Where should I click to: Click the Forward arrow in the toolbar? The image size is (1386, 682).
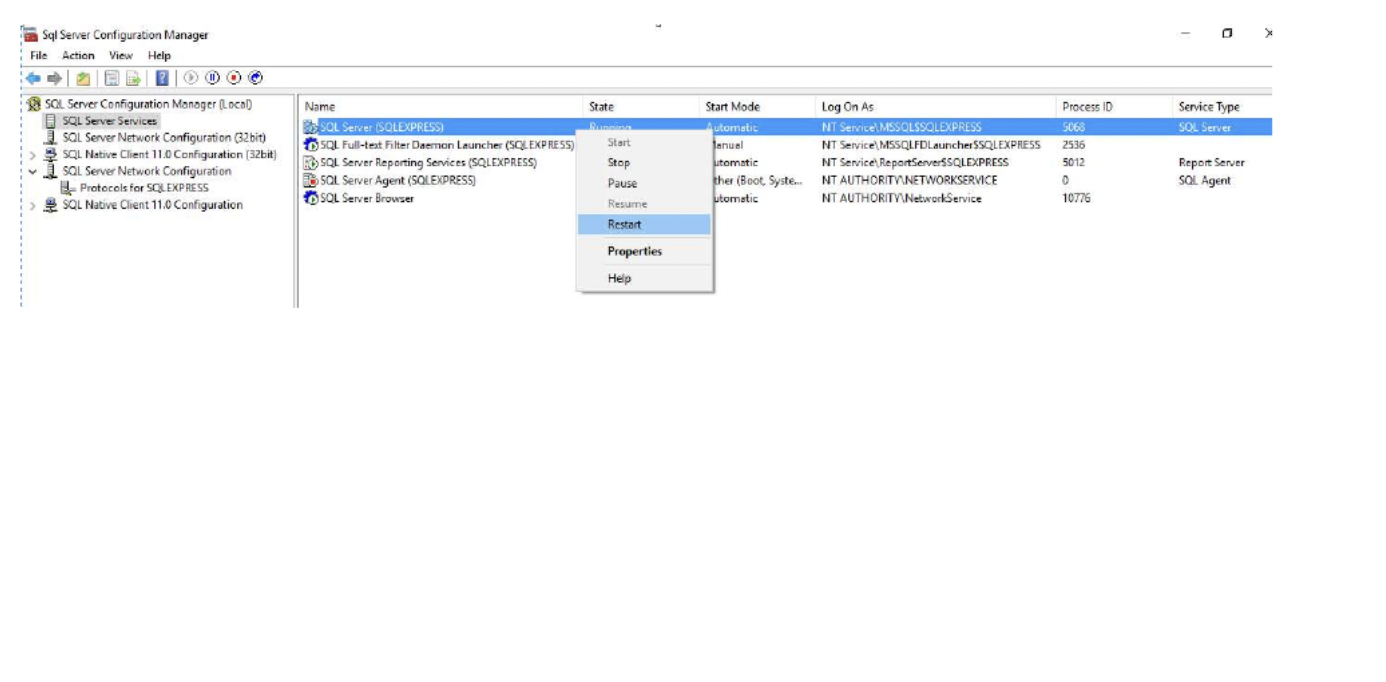[55, 78]
